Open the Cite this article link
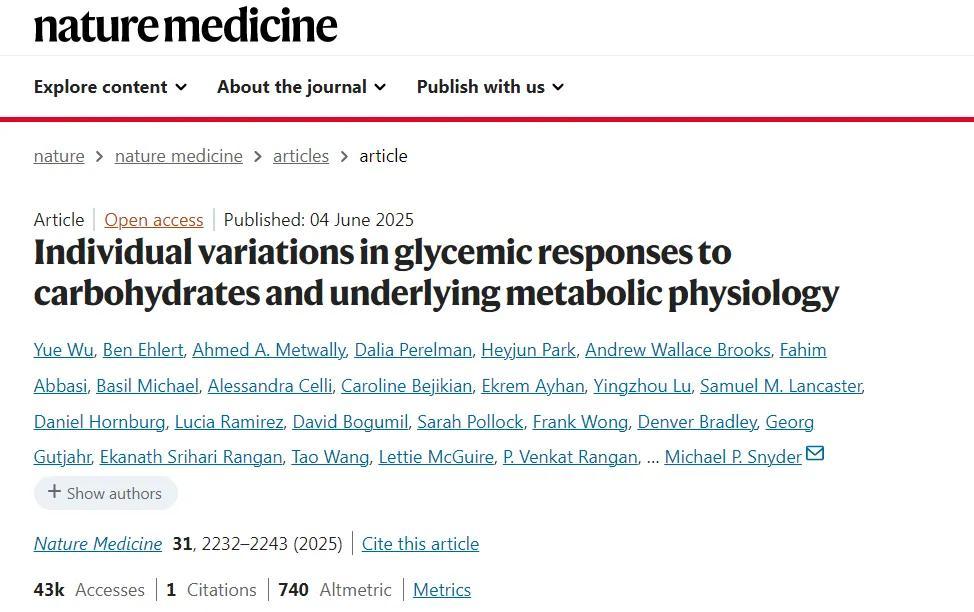This screenshot has height=612, width=974. (x=420, y=544)
